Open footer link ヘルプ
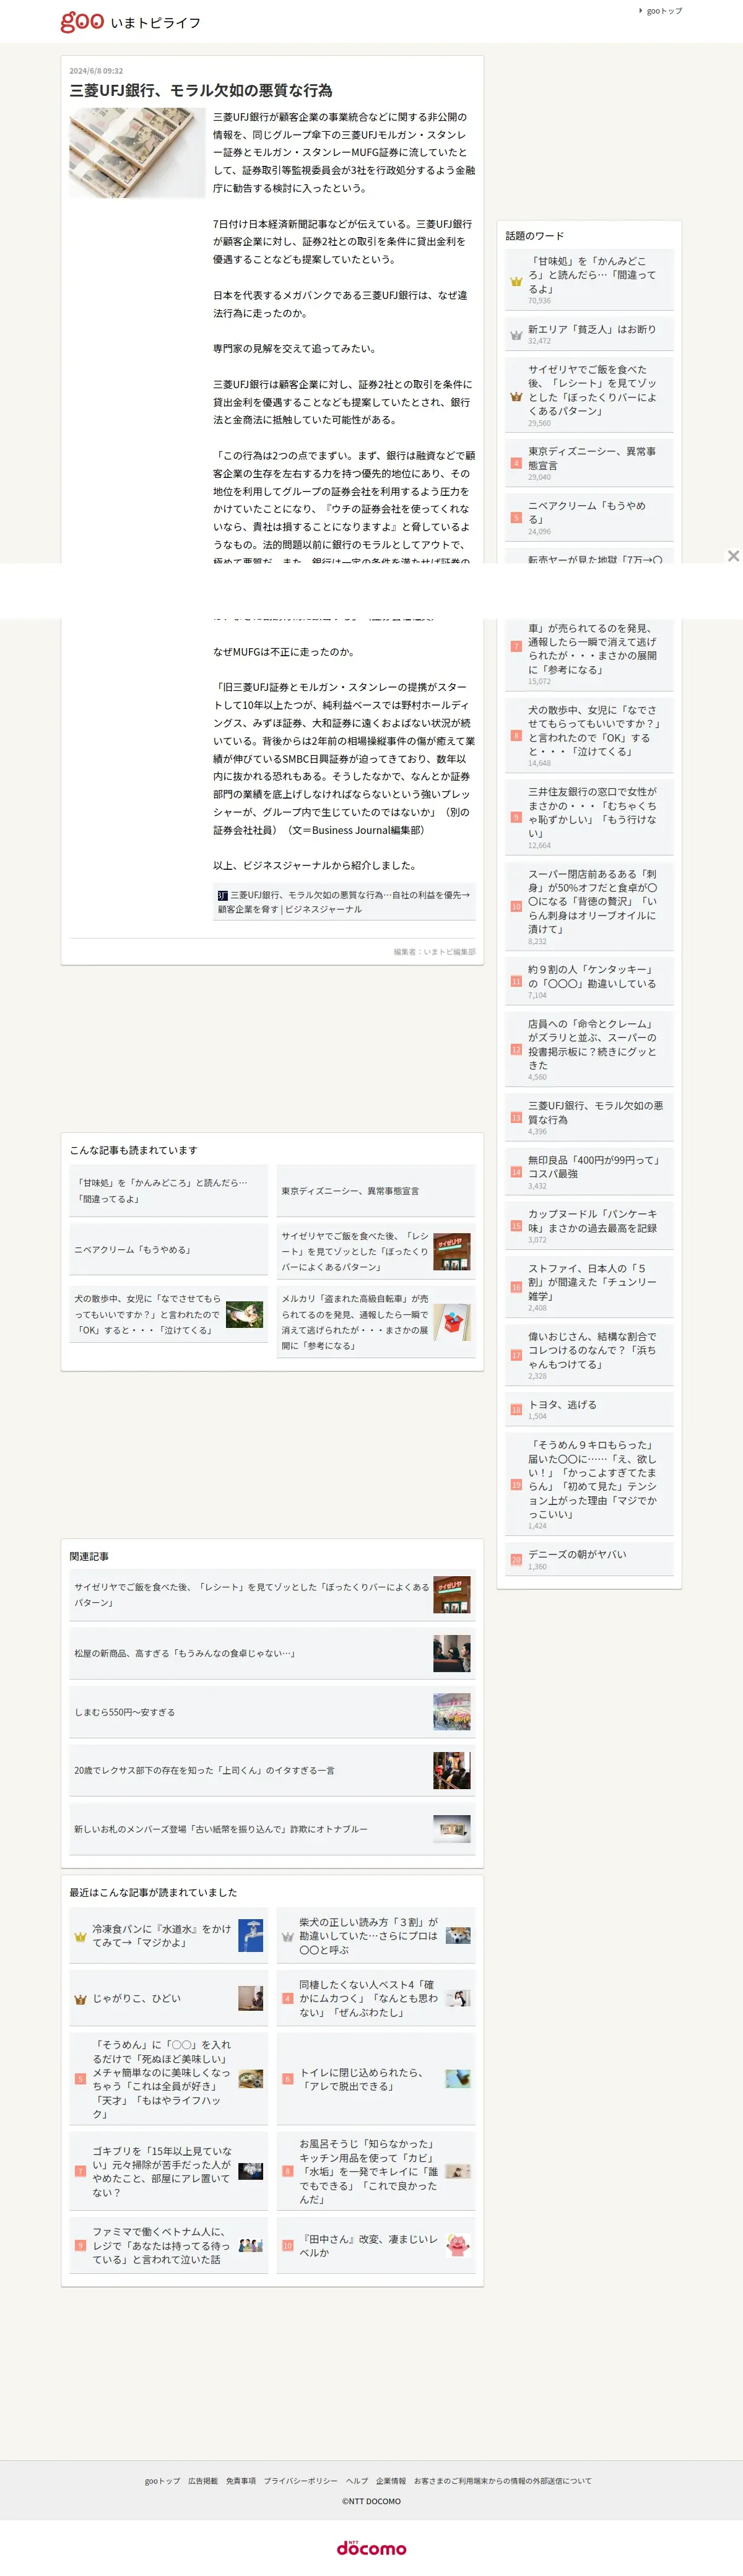Viewport: 743px width, 2576px height. click(x=357, y=2480)
